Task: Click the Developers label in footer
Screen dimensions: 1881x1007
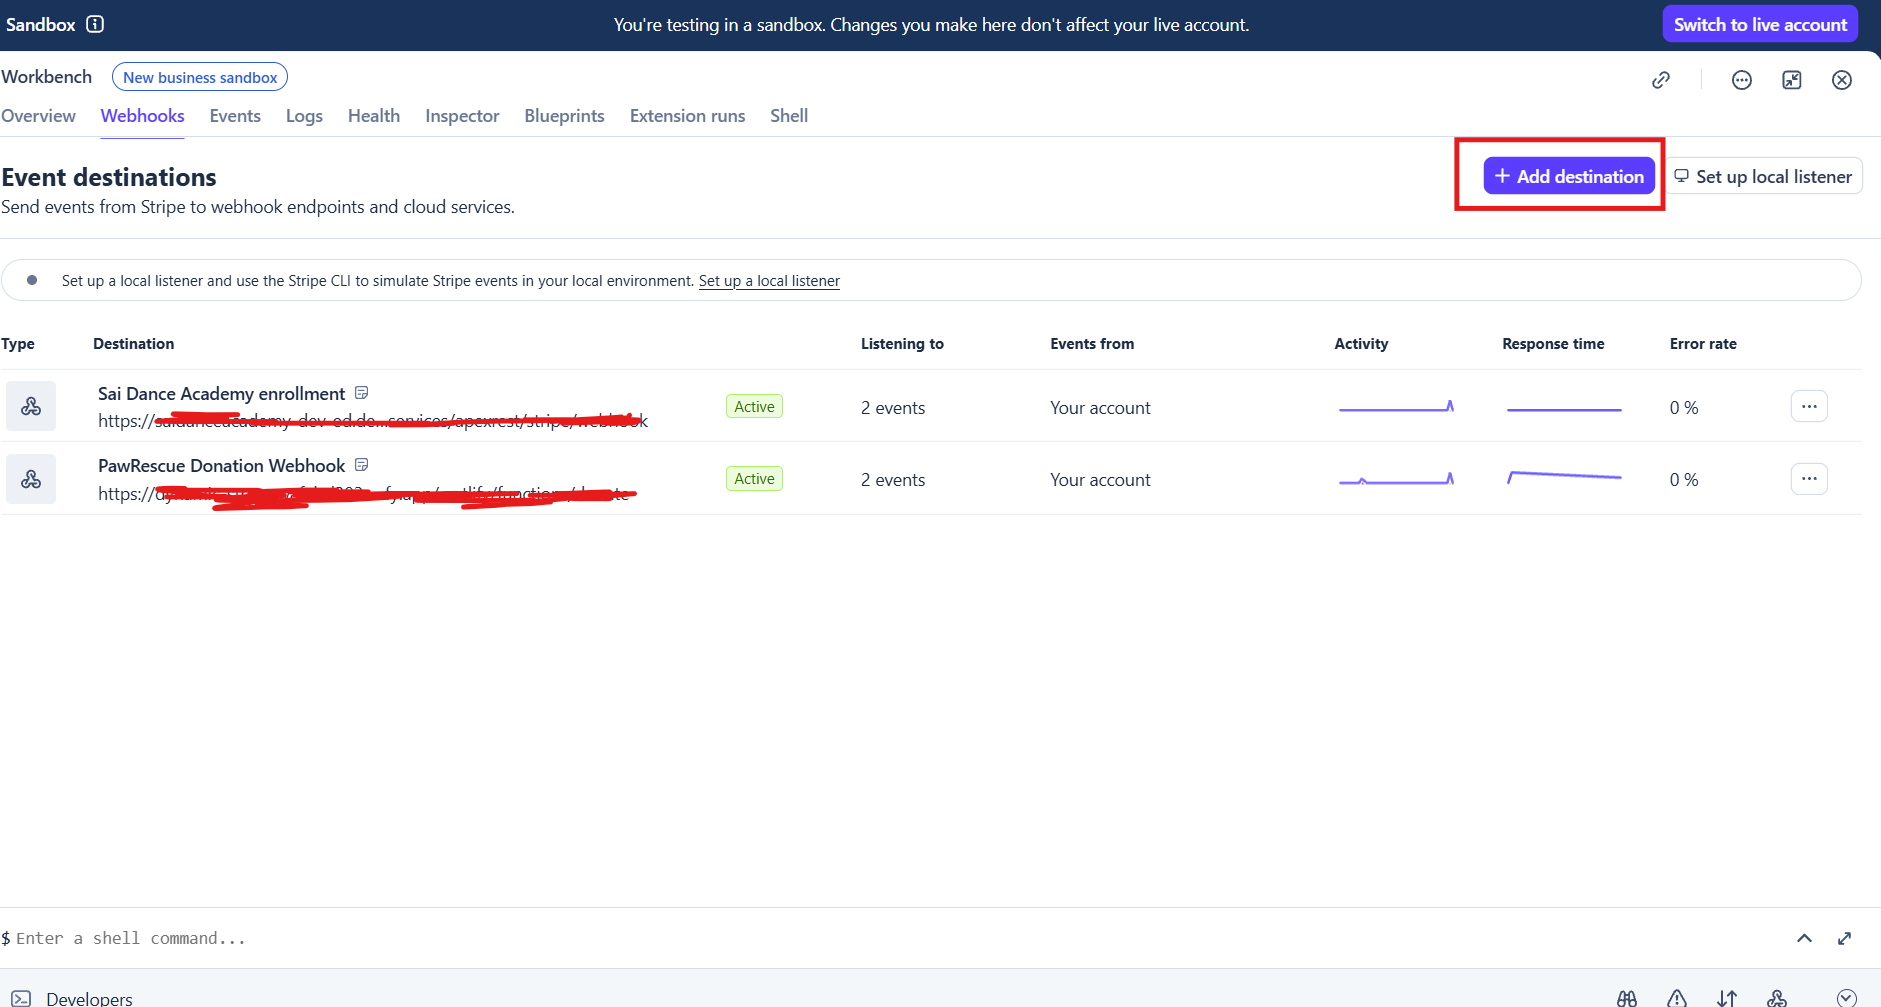Action: [x=89, y=998]
